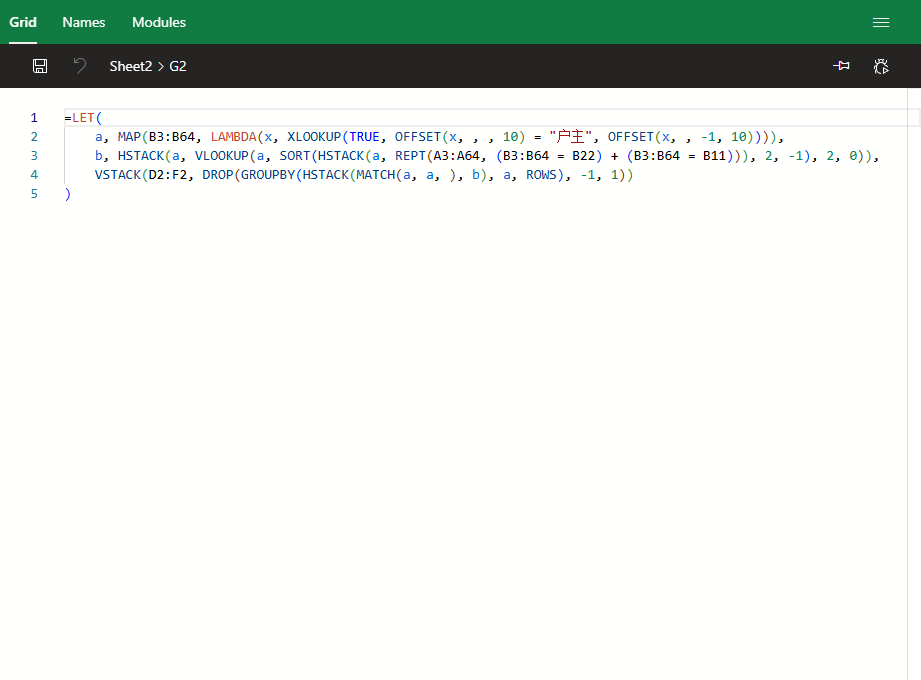The image size is (921, 680).
Task: Click the save formula icon
Action: tap(40, 66)
